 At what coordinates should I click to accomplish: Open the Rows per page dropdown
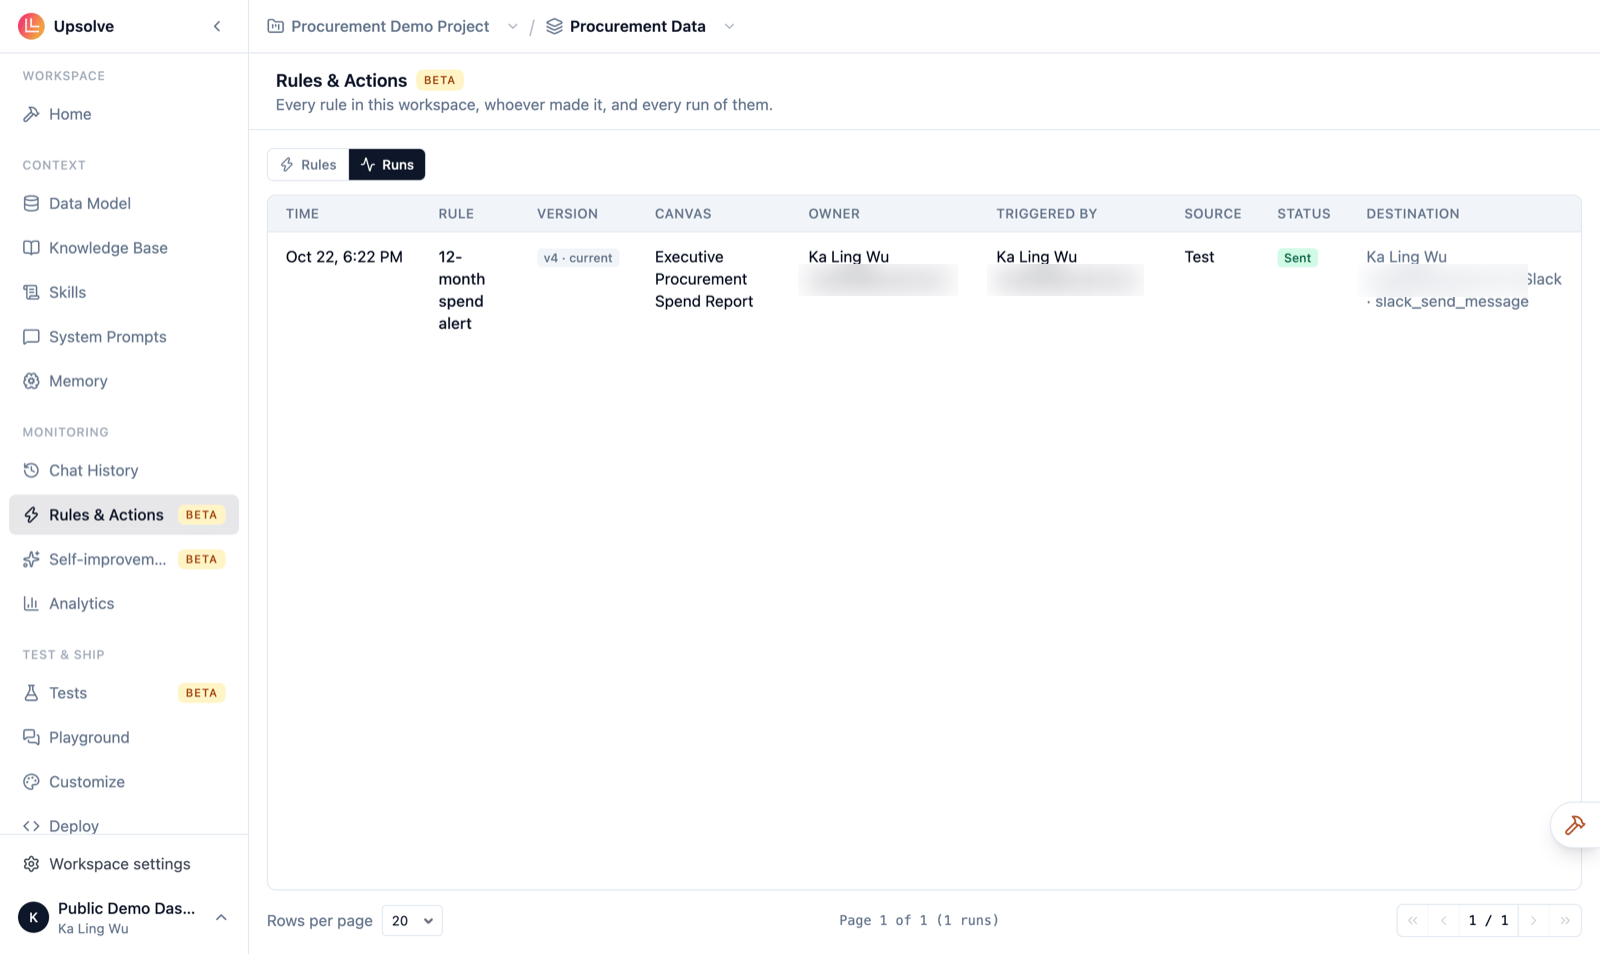tap(412, 921)
